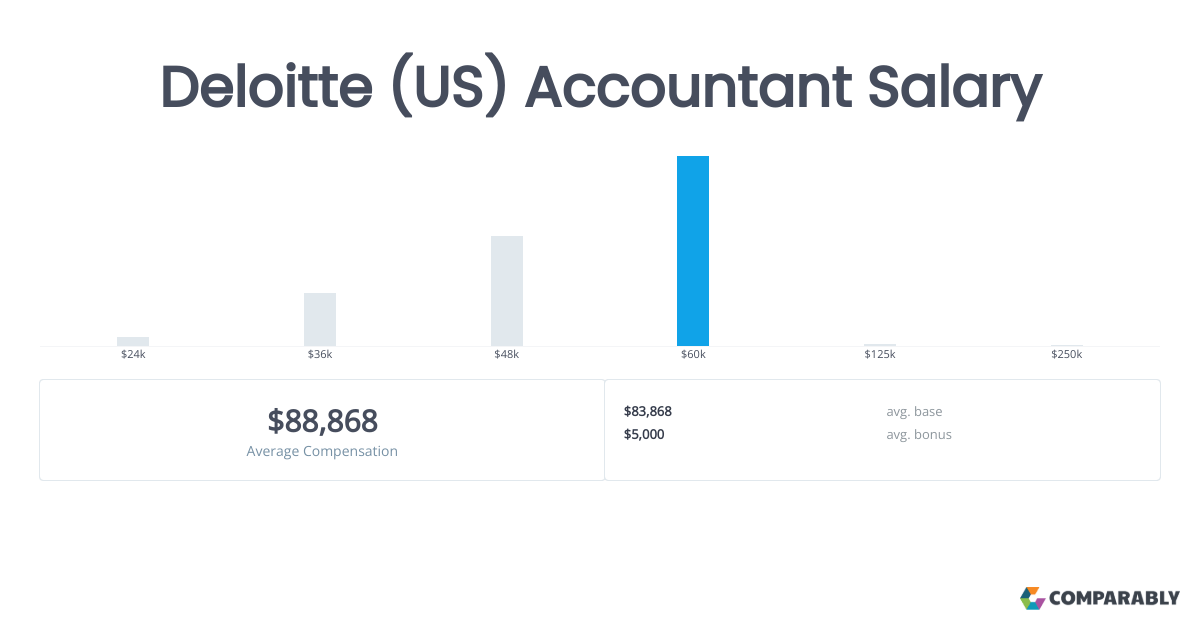Click the $5,000 bonus value
Screen dimensions: 1200x630
pos(644,434)
